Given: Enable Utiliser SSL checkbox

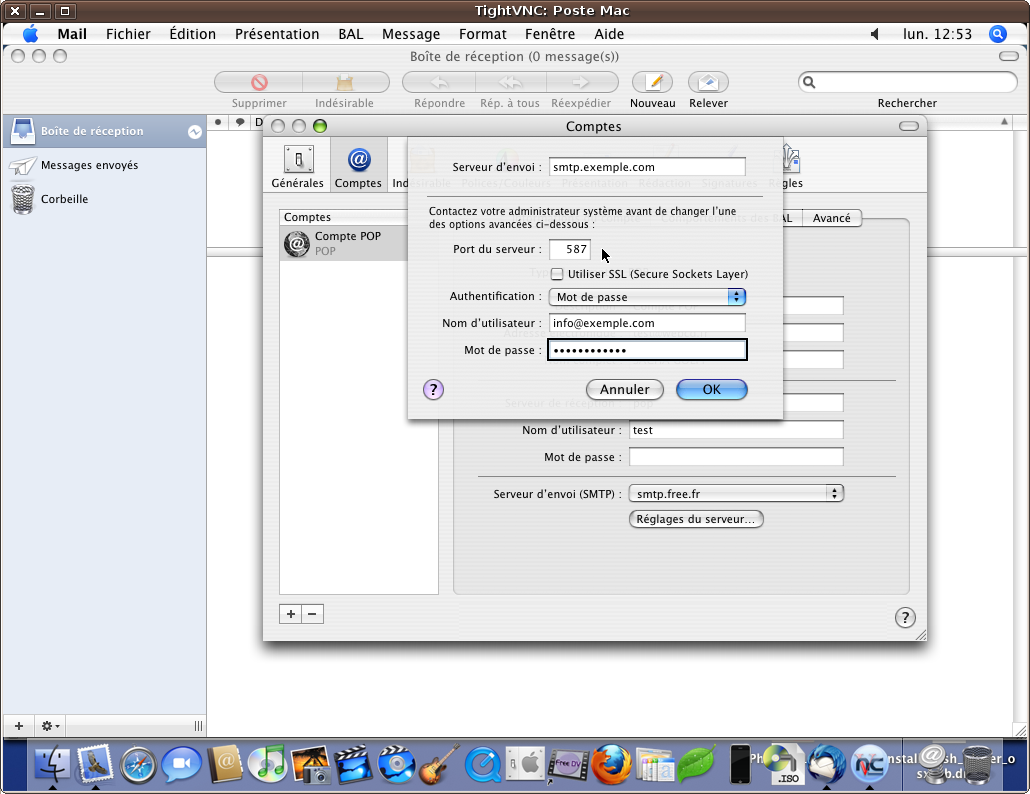Looking at the screenshot, I should [x=557, y=274].
